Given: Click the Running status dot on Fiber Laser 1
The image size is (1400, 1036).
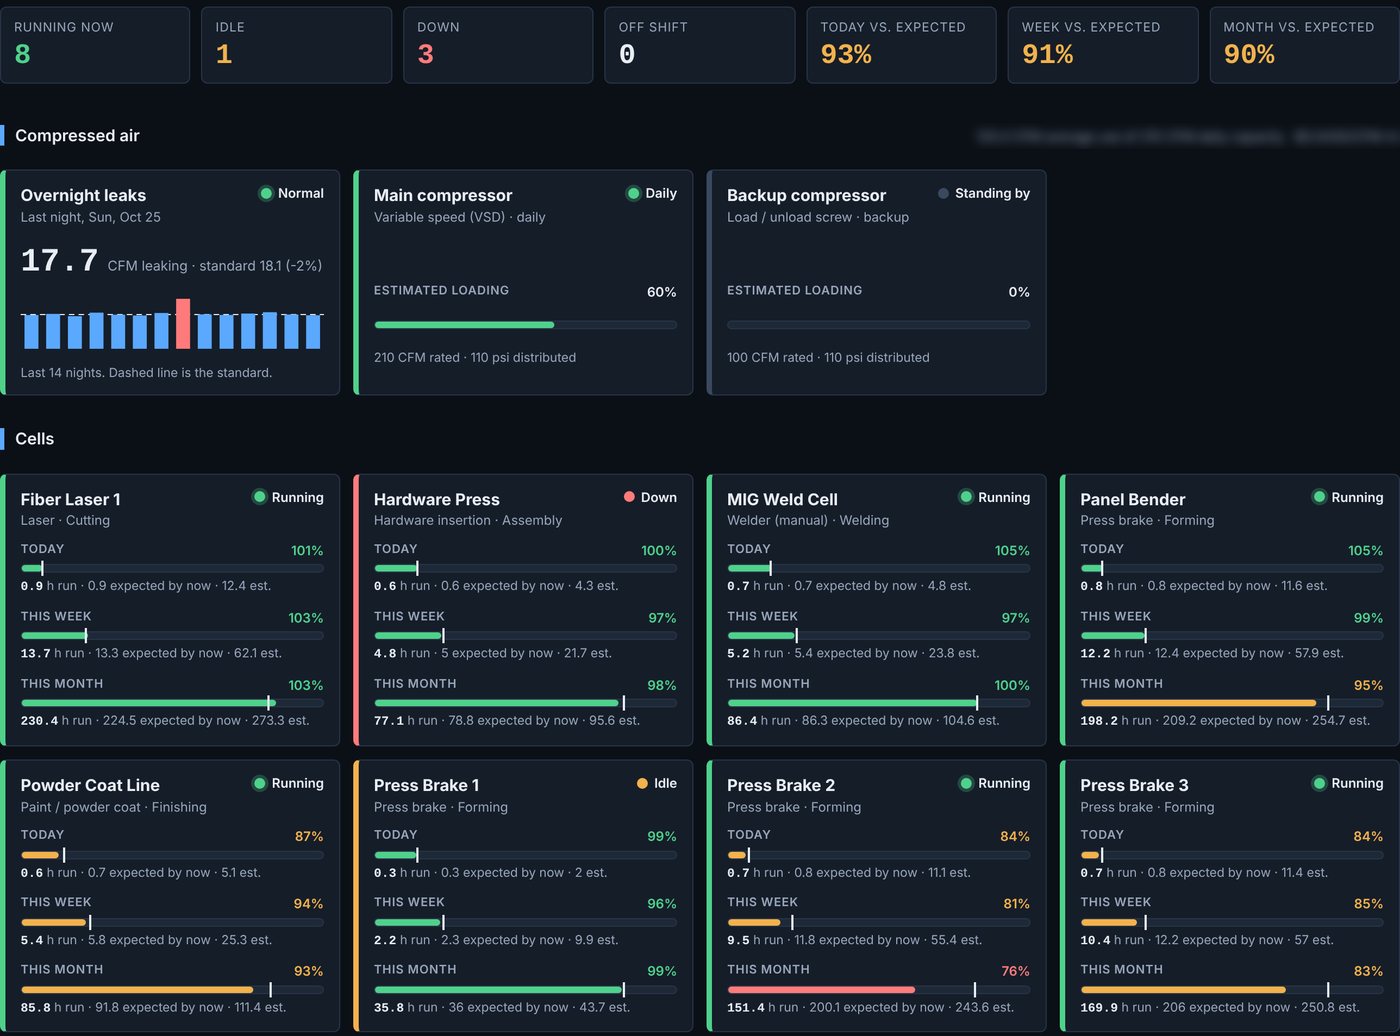Looking at the screenshot, I should (259, 497).
